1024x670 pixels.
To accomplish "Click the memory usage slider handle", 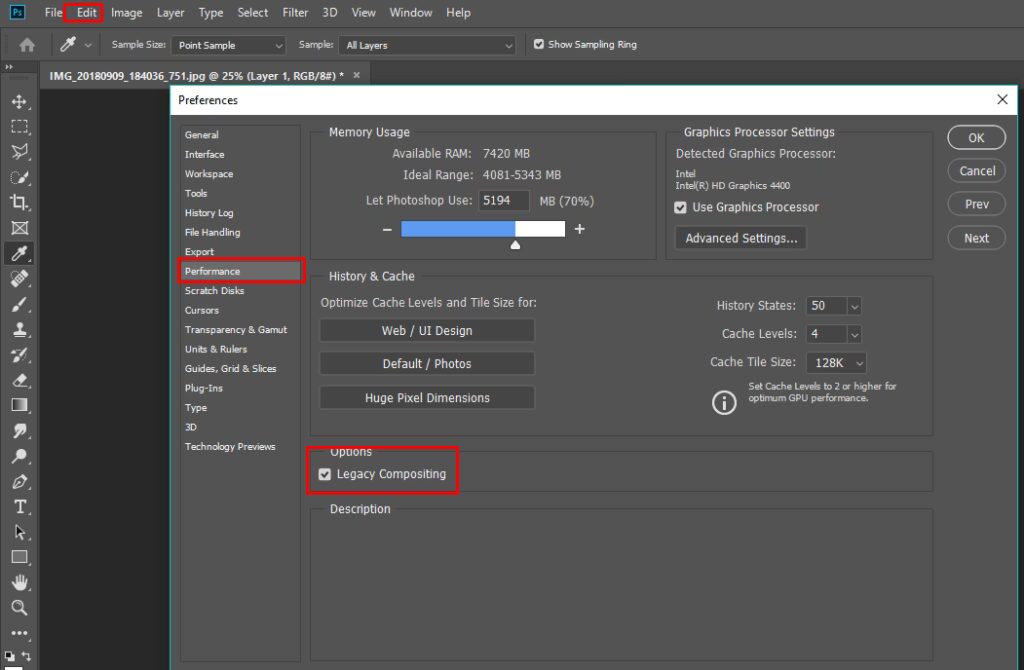I will 515,244.
